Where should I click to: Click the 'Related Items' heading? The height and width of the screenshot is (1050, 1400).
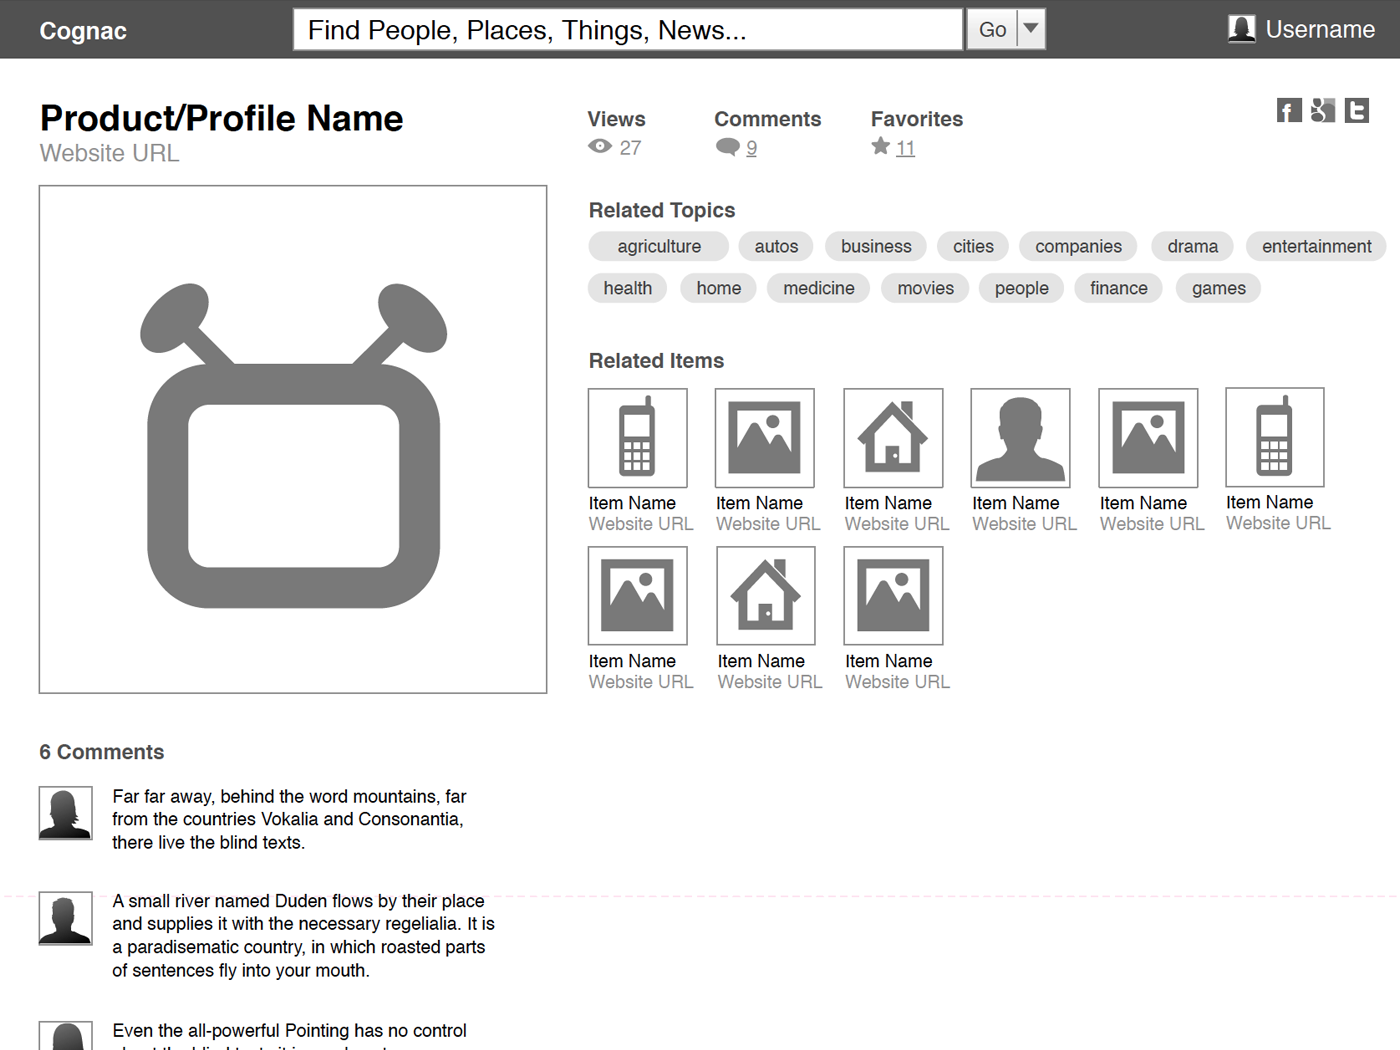pos(656,361)
